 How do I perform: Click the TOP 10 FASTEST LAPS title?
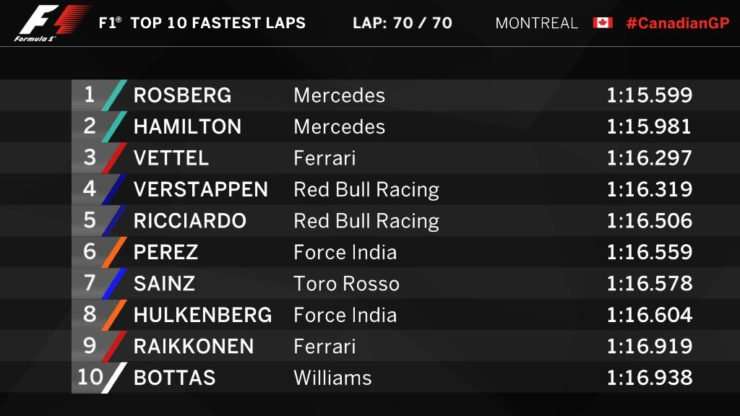click(218, 23)
